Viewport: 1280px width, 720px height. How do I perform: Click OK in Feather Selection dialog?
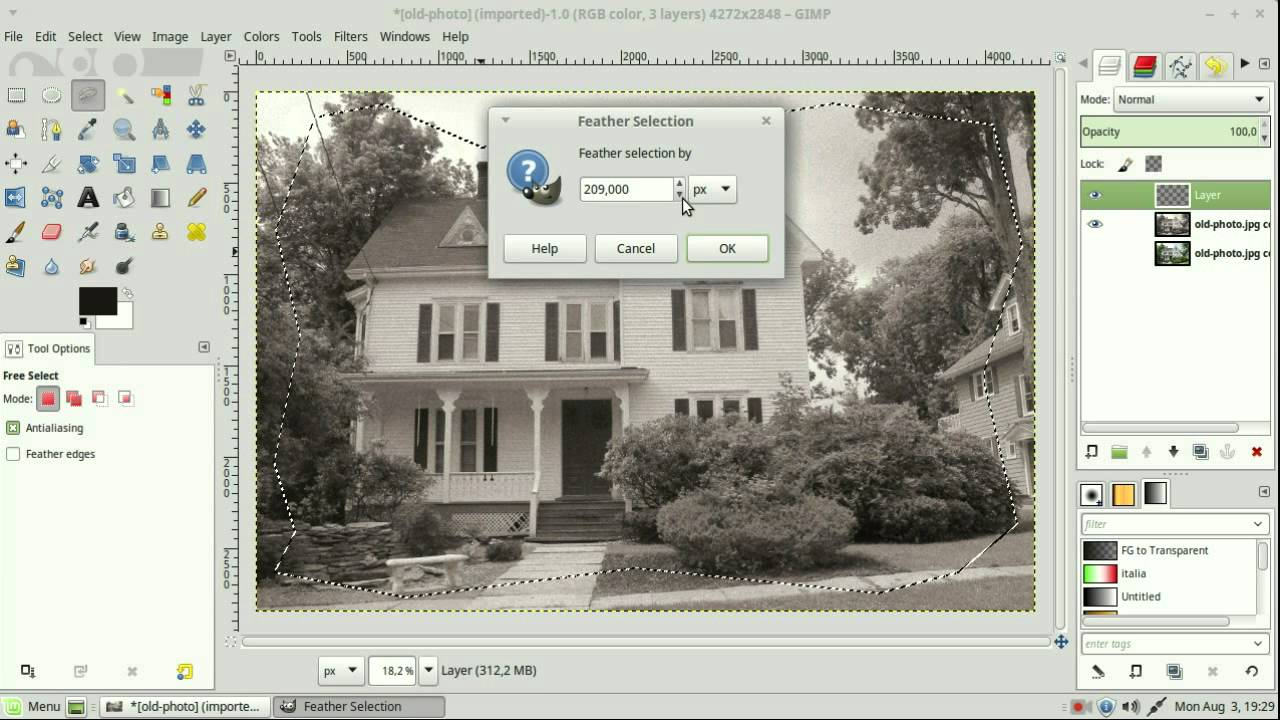(727, 248)
